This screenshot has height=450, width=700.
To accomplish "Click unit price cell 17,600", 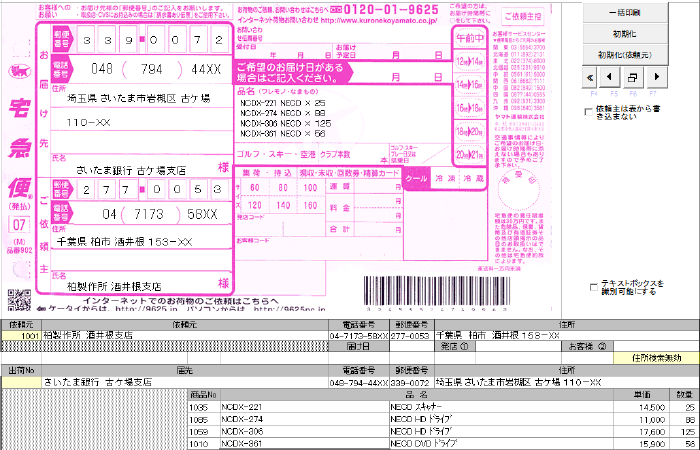I will [x=642, y=432].
